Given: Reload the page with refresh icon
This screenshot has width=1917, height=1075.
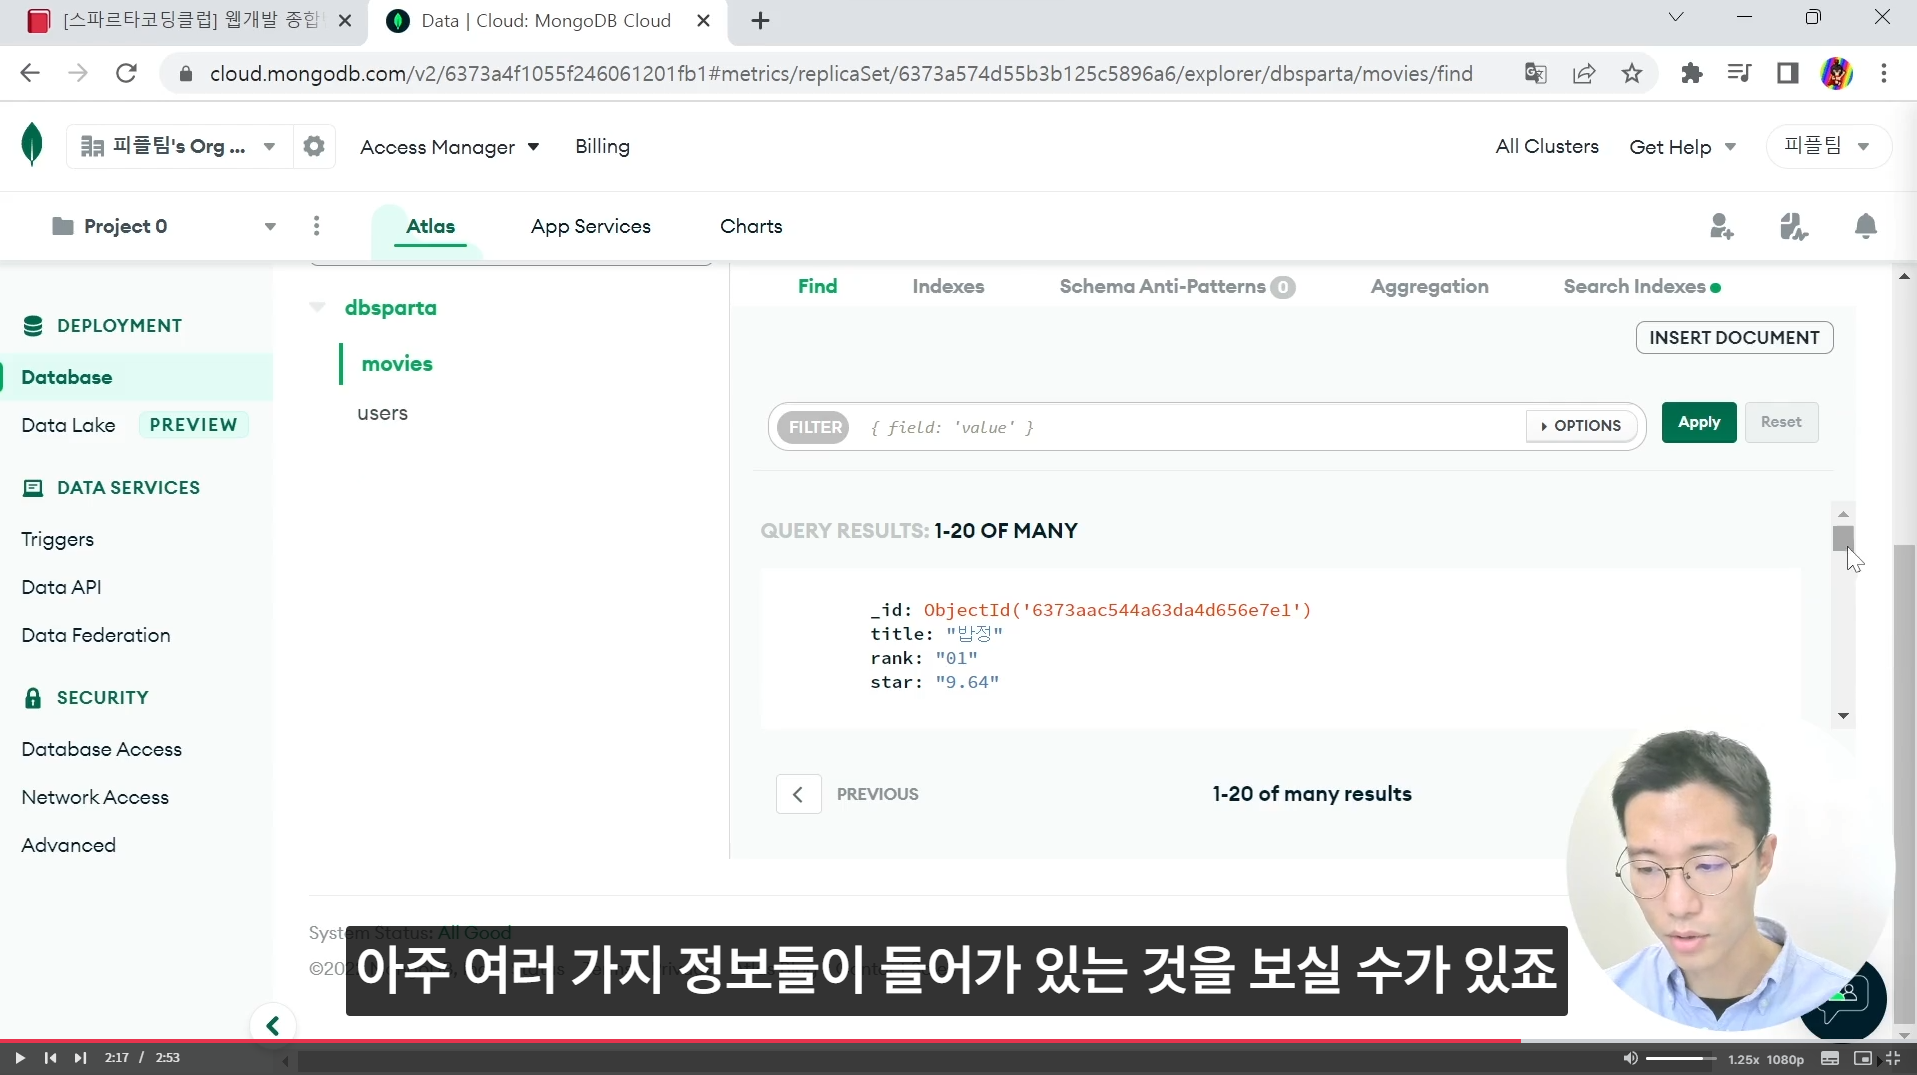Looking at the screenshot, I should tap(126, 73).
